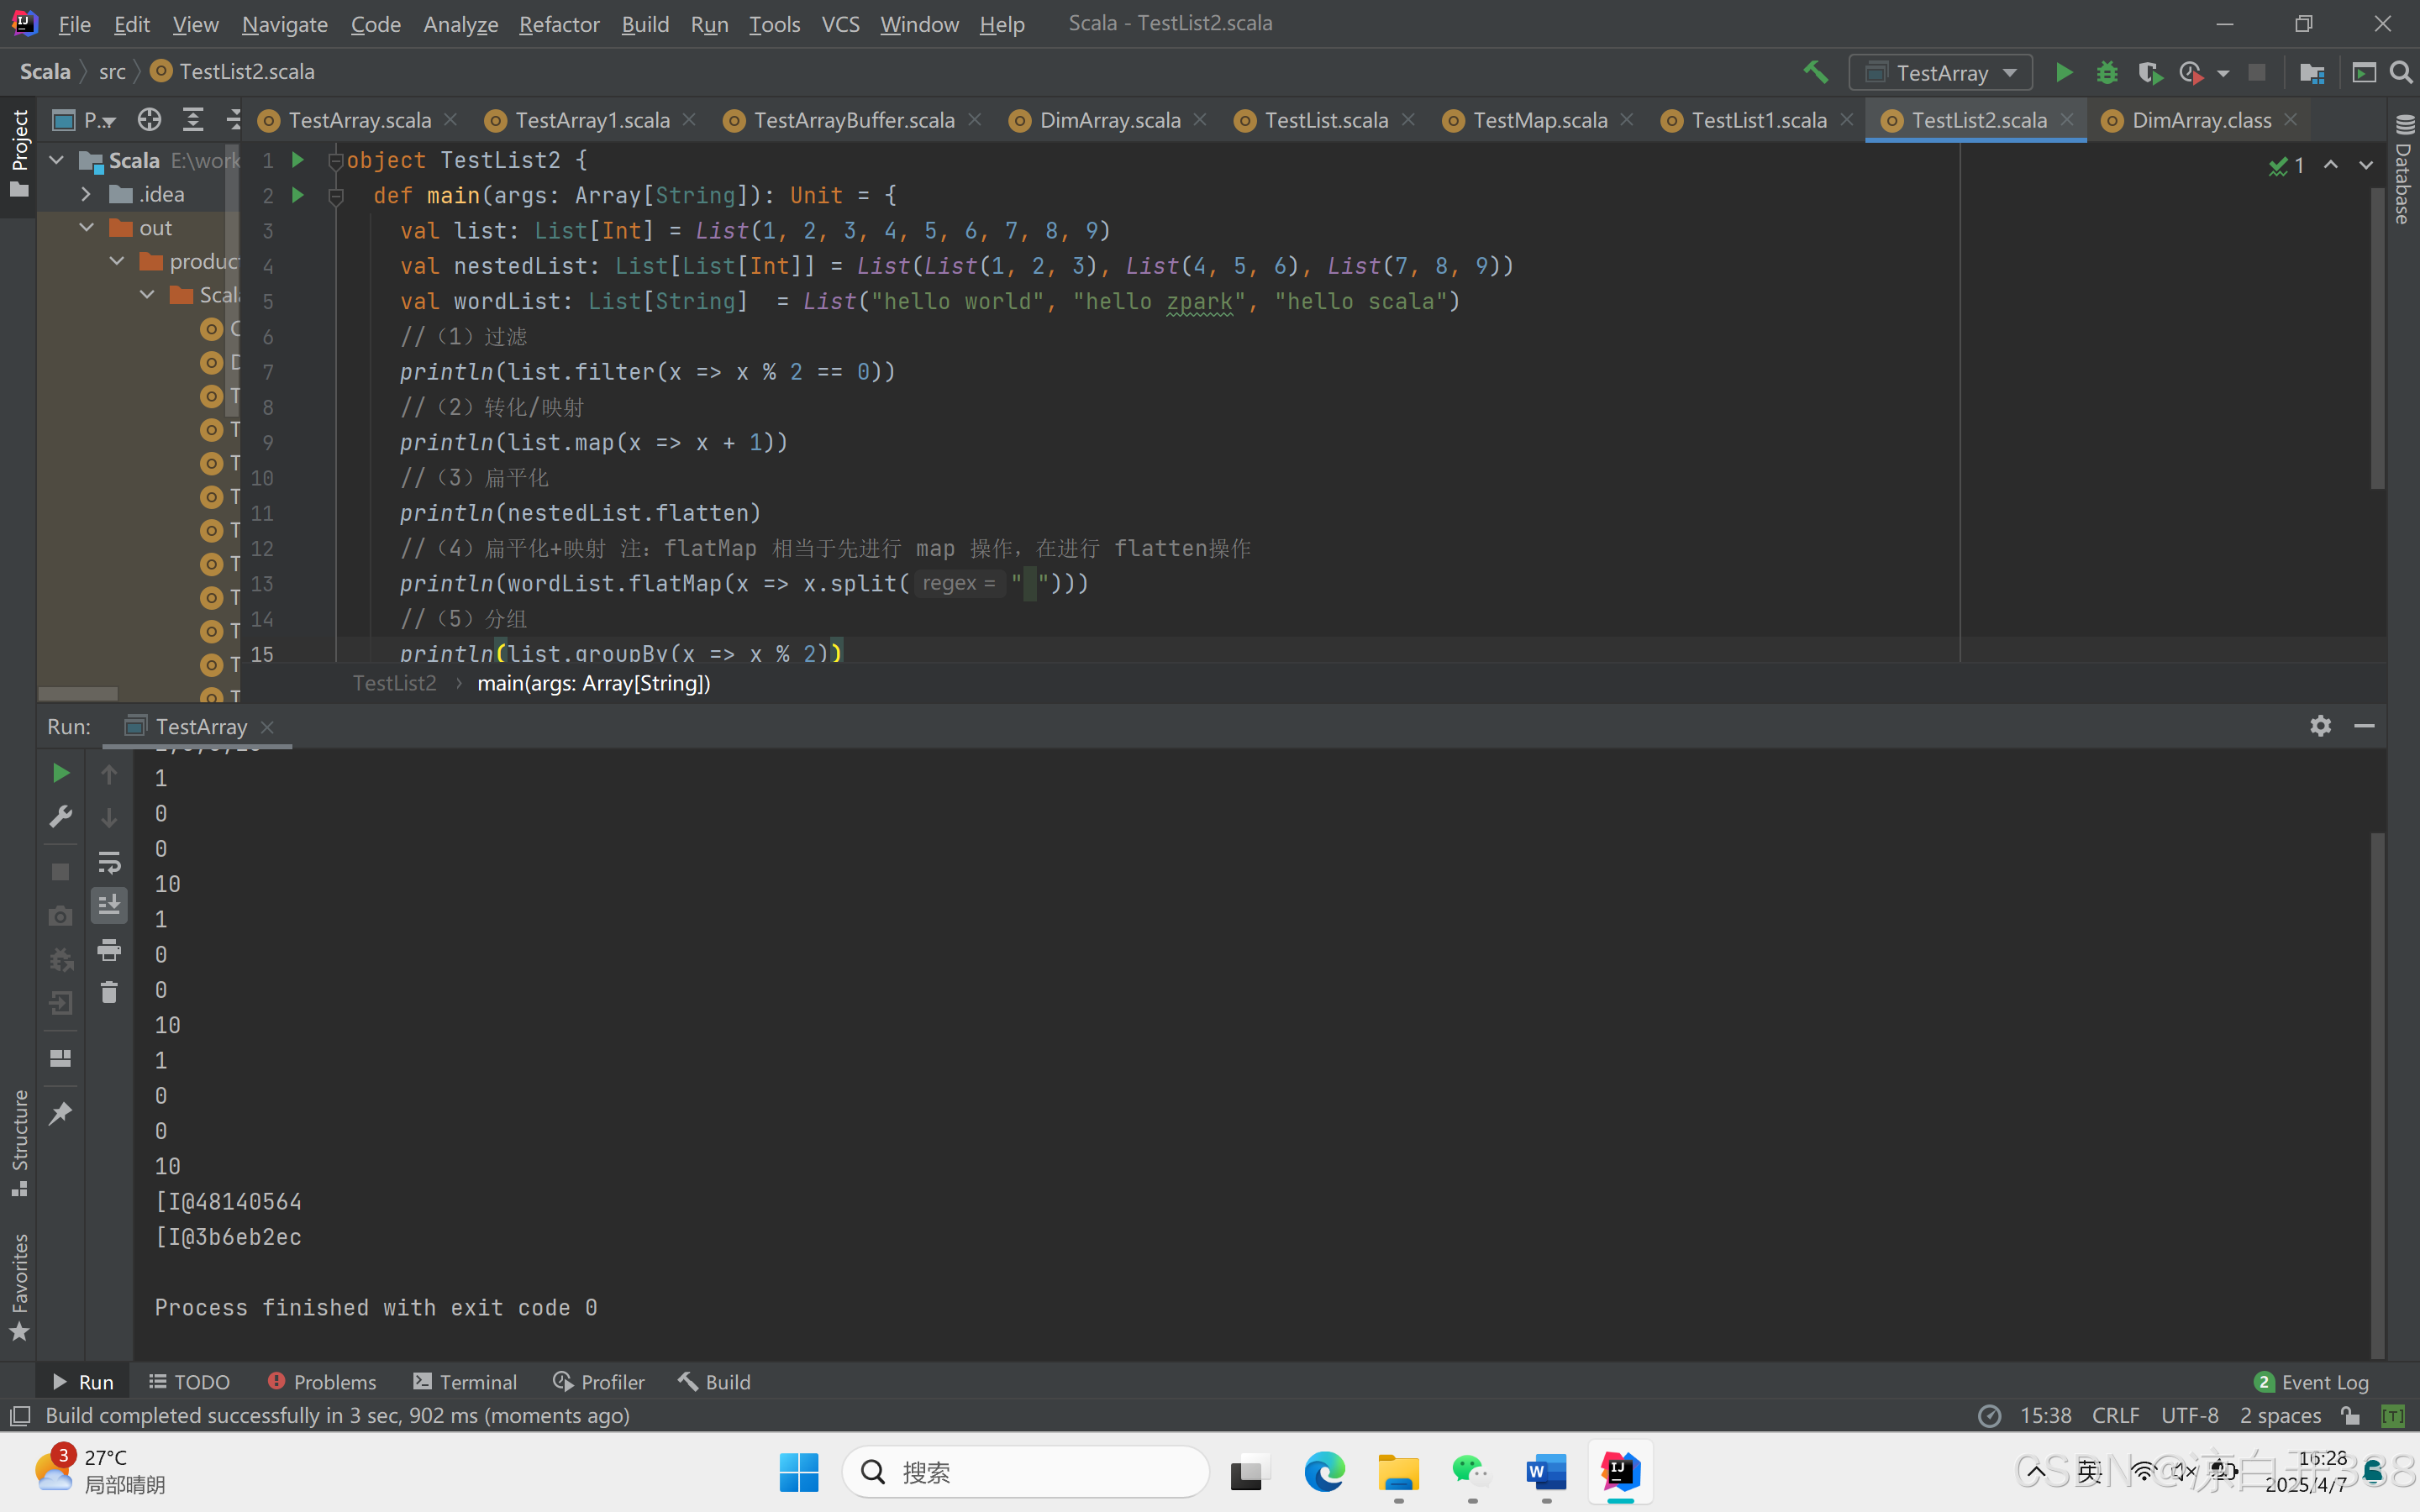Toggle scroll to end of output
Screen dimensions: 2420x1512
[x=109, y=905]
